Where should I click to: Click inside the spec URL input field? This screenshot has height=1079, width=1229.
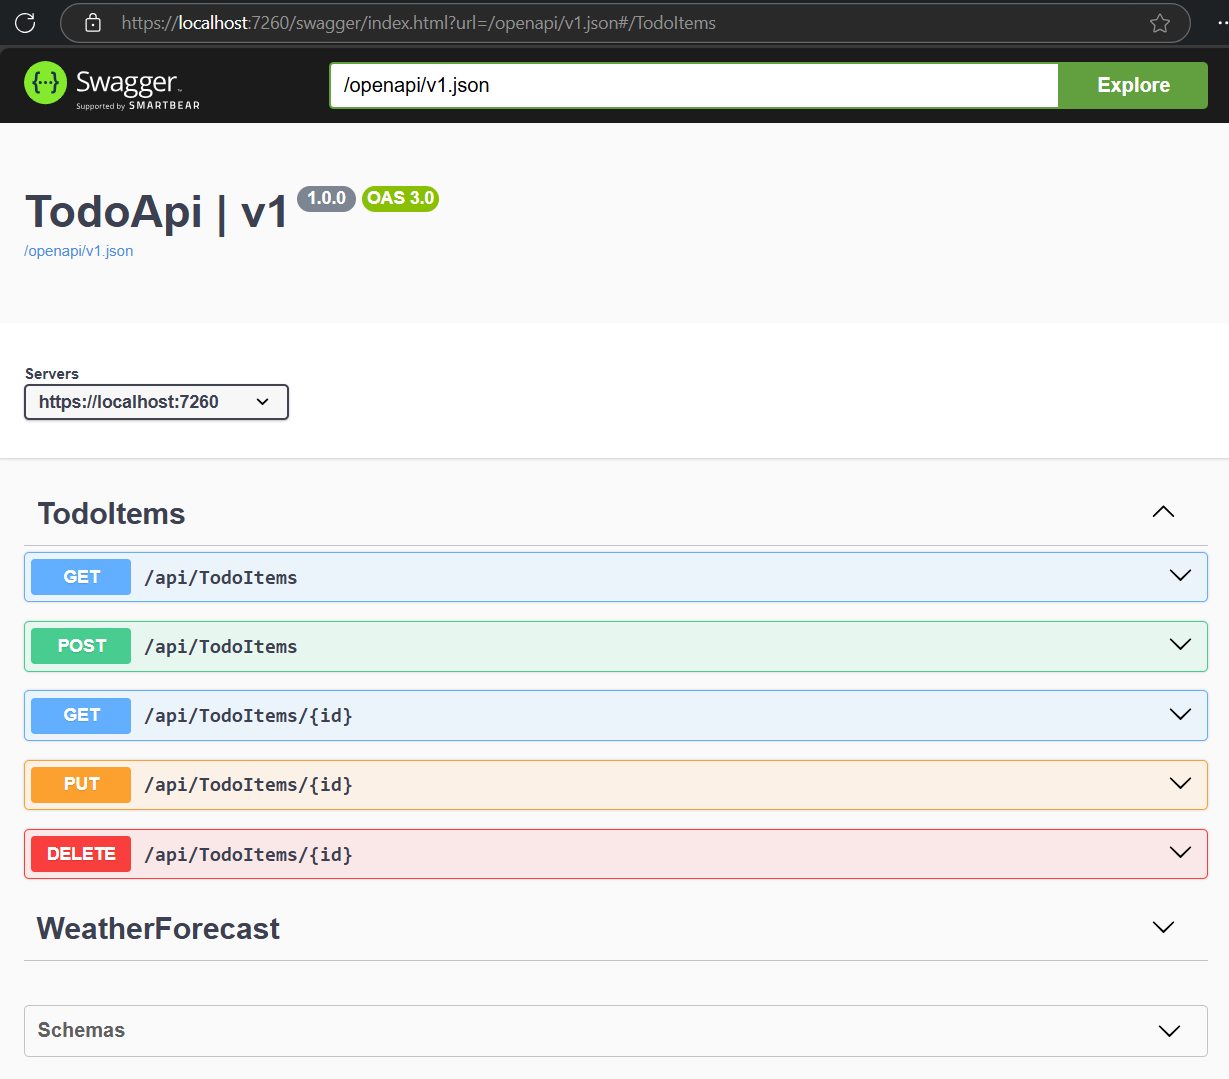pyautogui.click(x=693, y=85)
